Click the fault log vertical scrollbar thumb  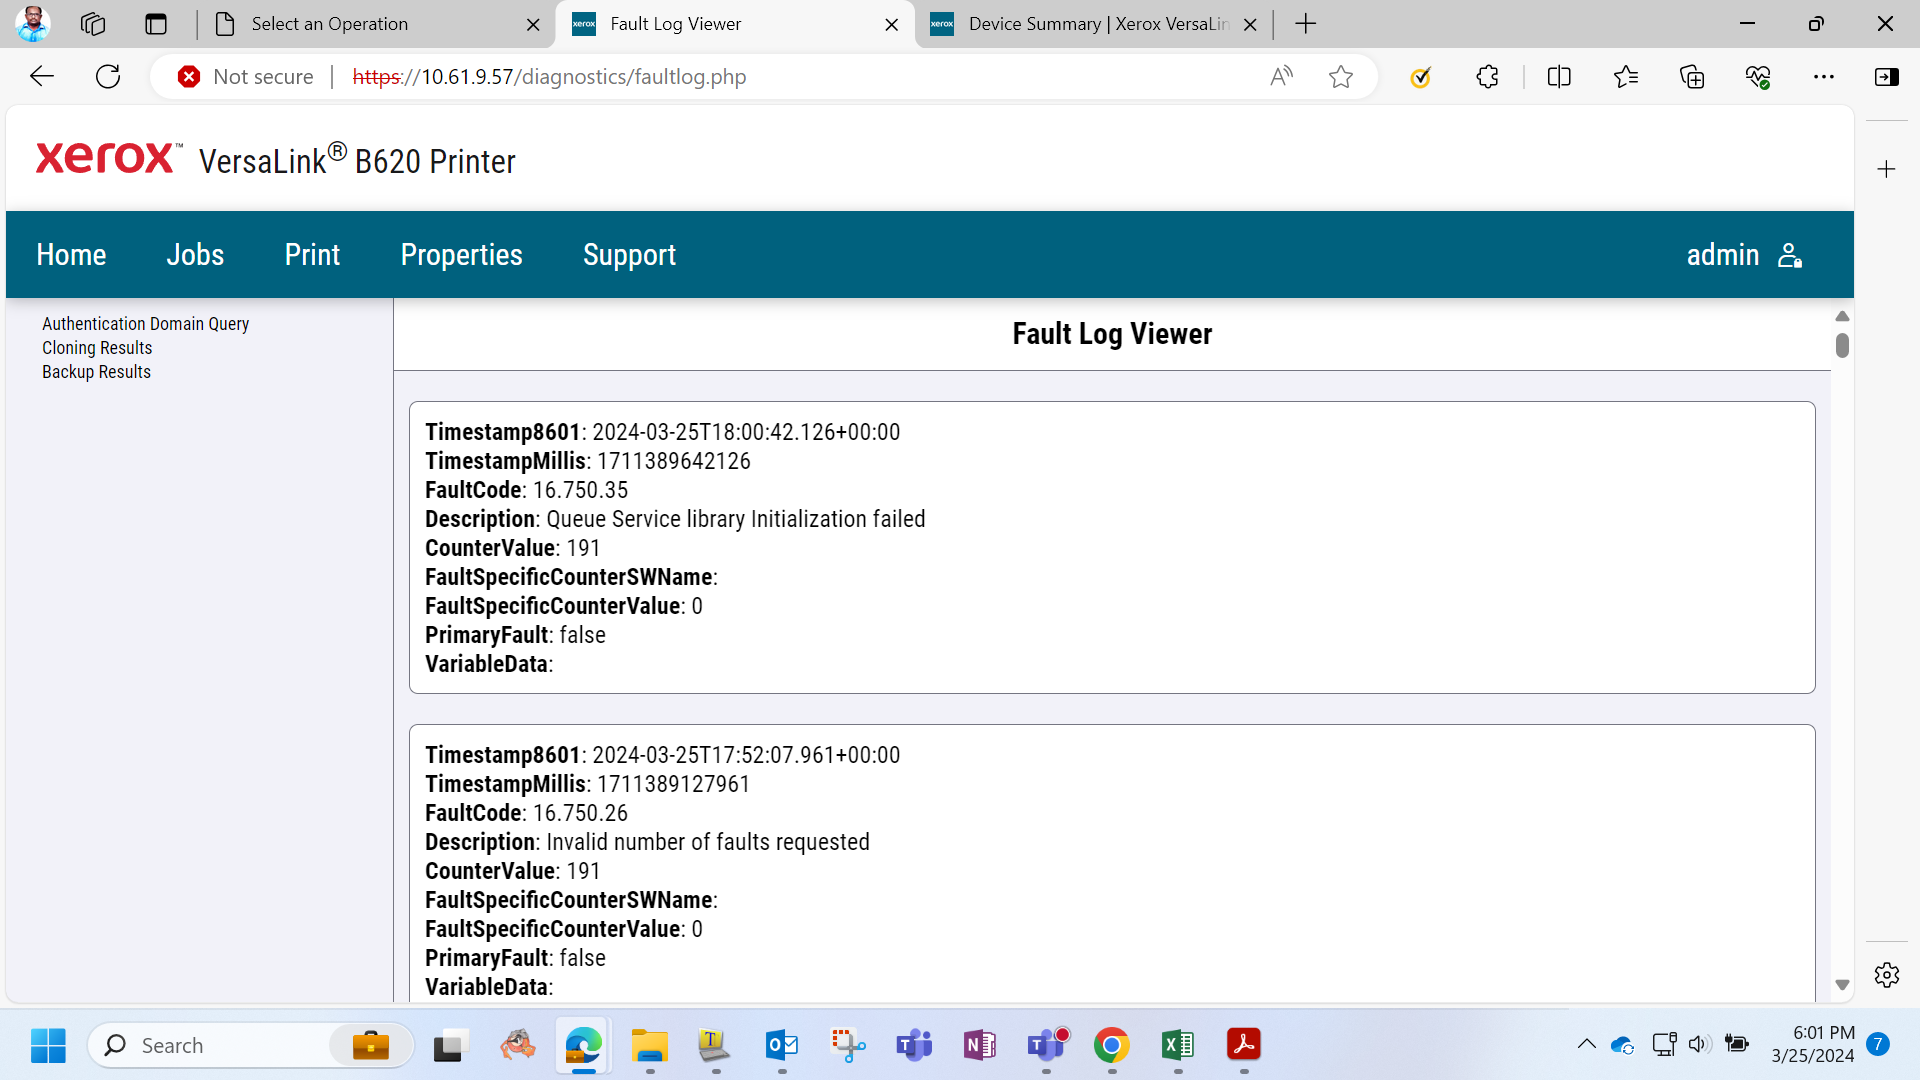pyautogui.click(x=1842, y=345)
